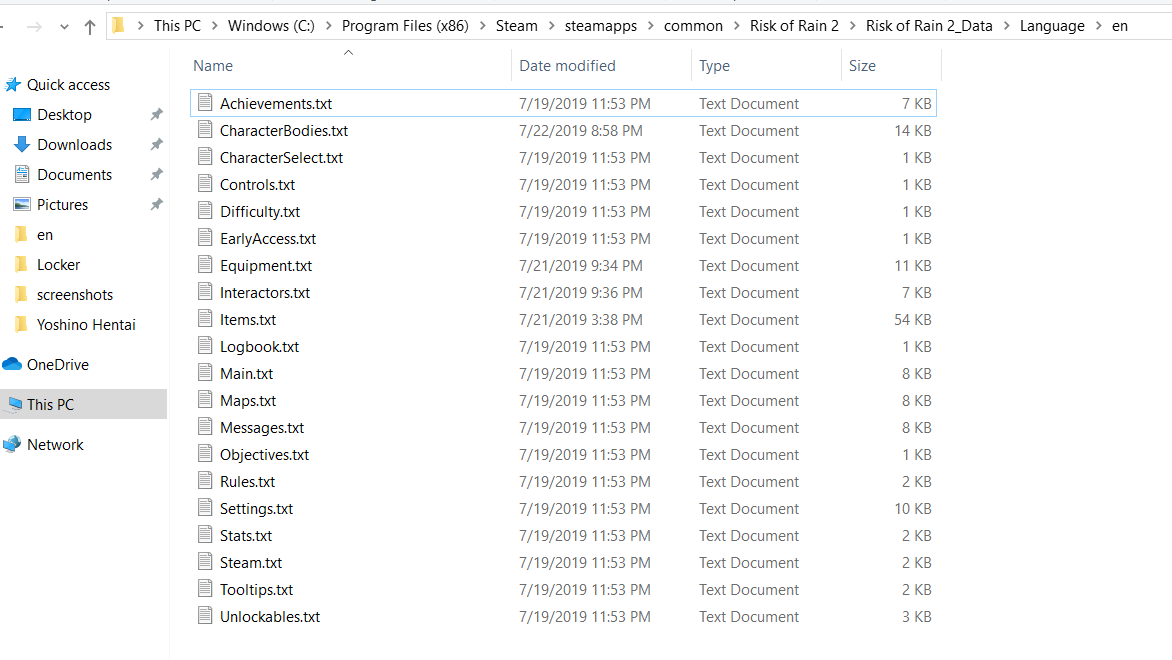Image resolution: width=1172 pixels, height=660 pixels.
Task: Sort files by Type column
Action: (x=714, y=66)
